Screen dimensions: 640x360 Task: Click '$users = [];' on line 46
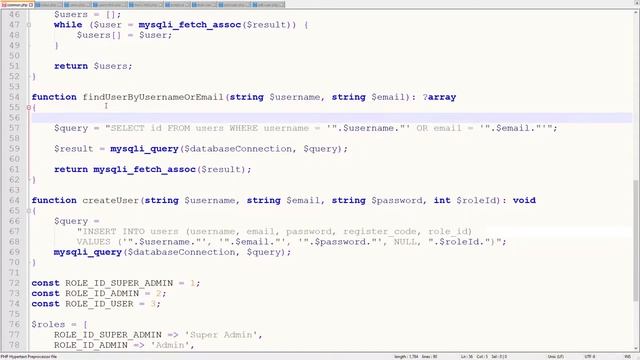[x=88, y=15]
